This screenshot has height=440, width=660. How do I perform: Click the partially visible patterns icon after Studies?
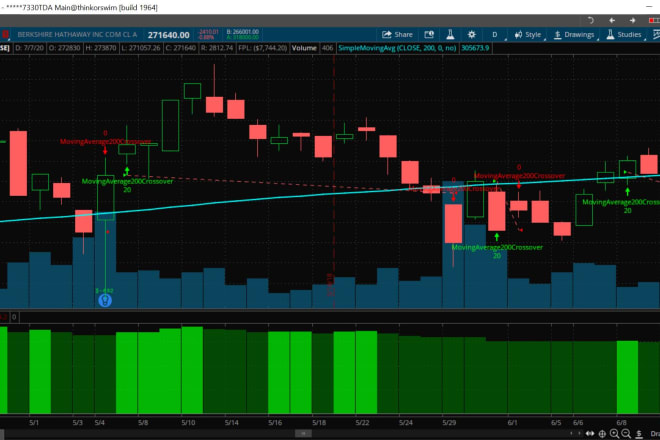655,35
